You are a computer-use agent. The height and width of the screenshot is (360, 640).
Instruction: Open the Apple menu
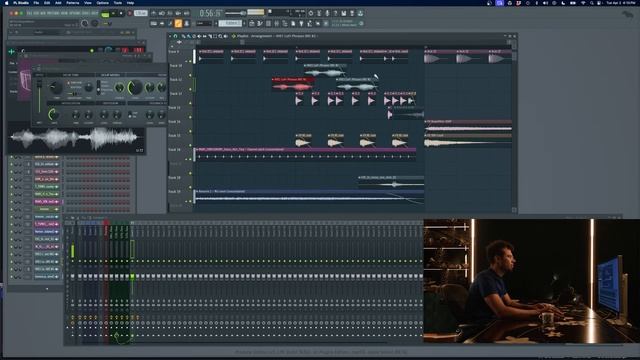6,3
